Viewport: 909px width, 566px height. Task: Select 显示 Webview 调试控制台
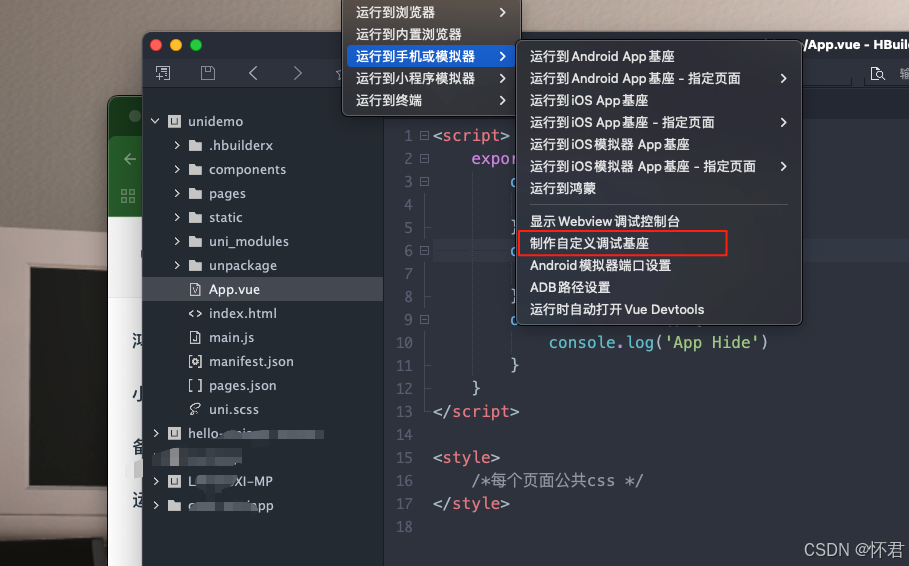[659, 221]
